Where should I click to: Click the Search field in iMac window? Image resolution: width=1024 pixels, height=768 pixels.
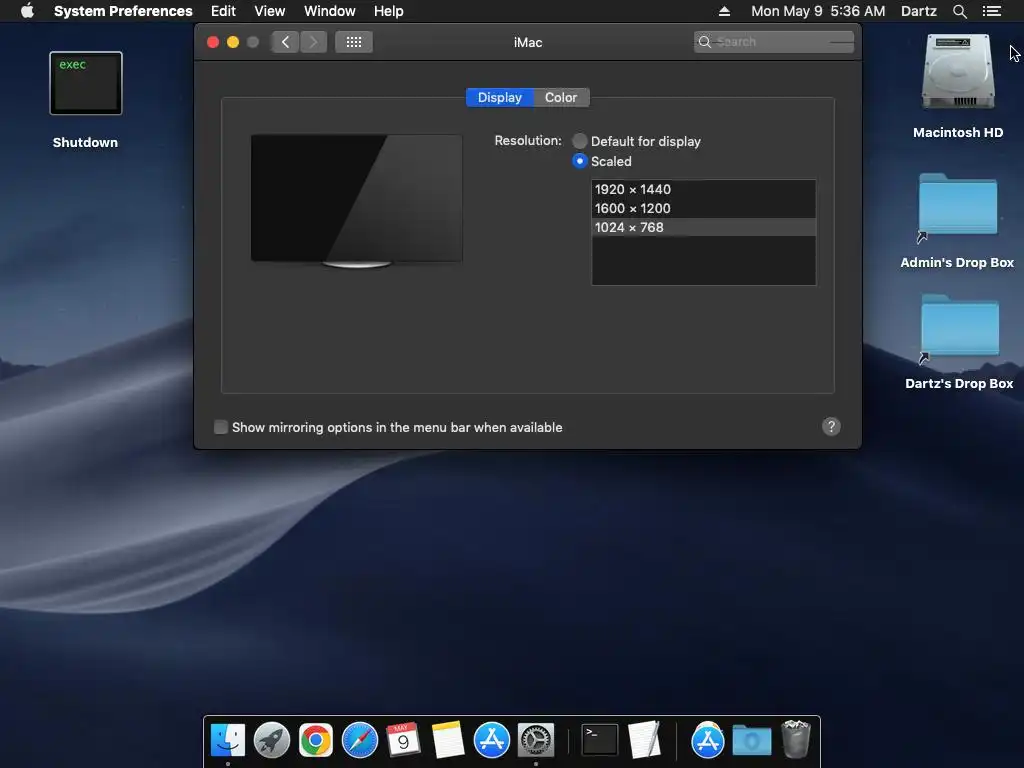774,42
